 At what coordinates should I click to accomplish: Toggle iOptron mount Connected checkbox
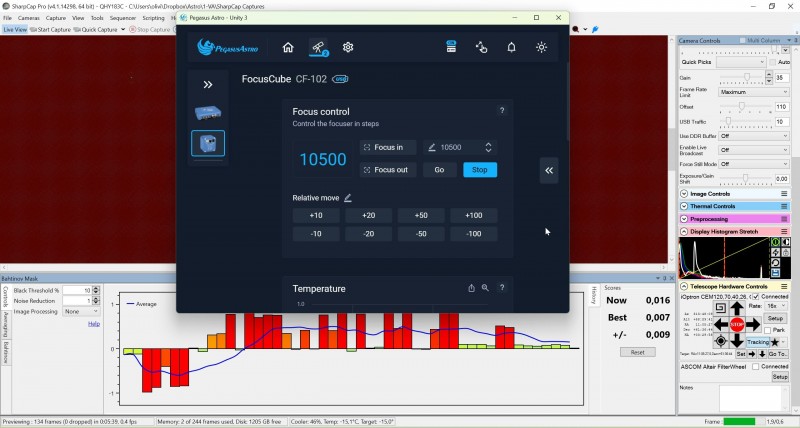point(756,296)
